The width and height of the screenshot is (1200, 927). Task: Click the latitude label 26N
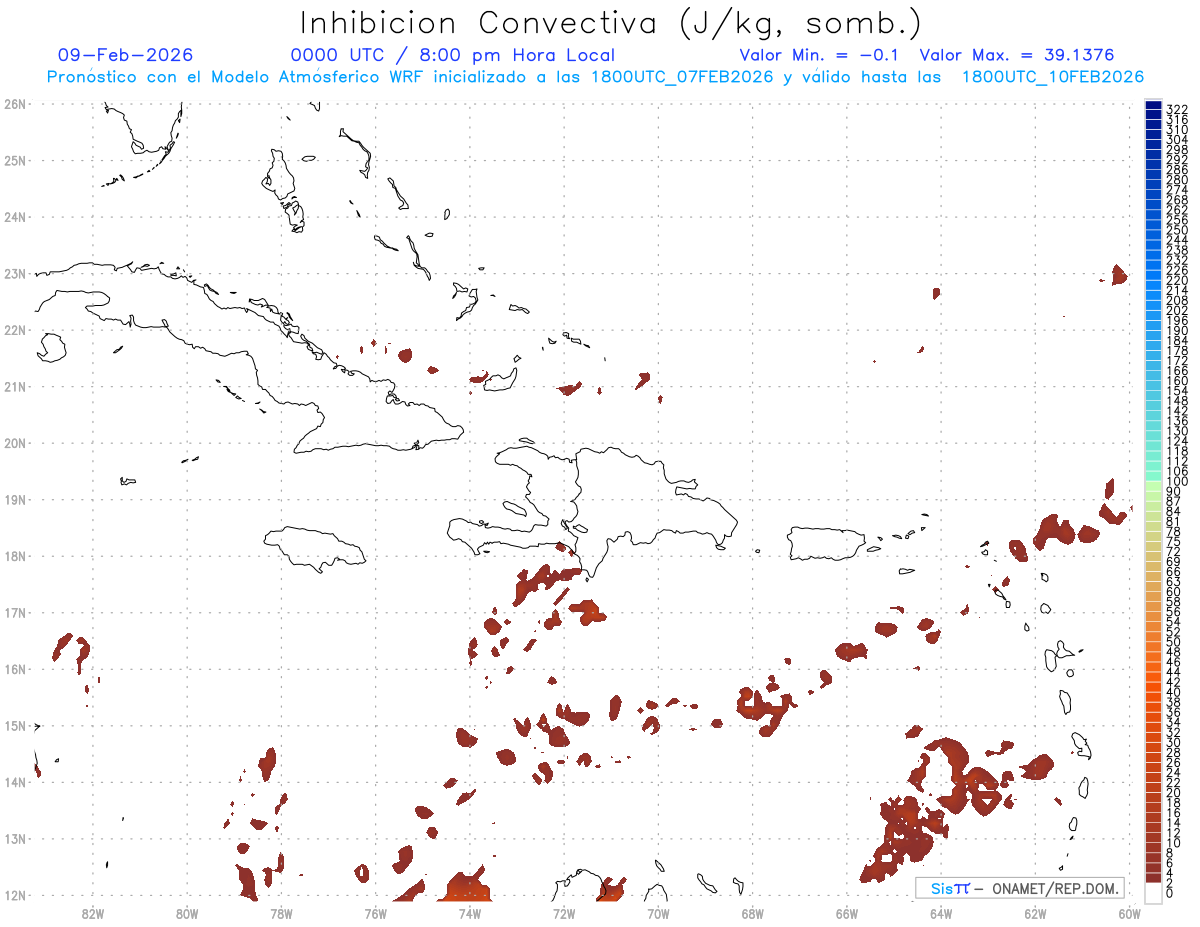15,103
